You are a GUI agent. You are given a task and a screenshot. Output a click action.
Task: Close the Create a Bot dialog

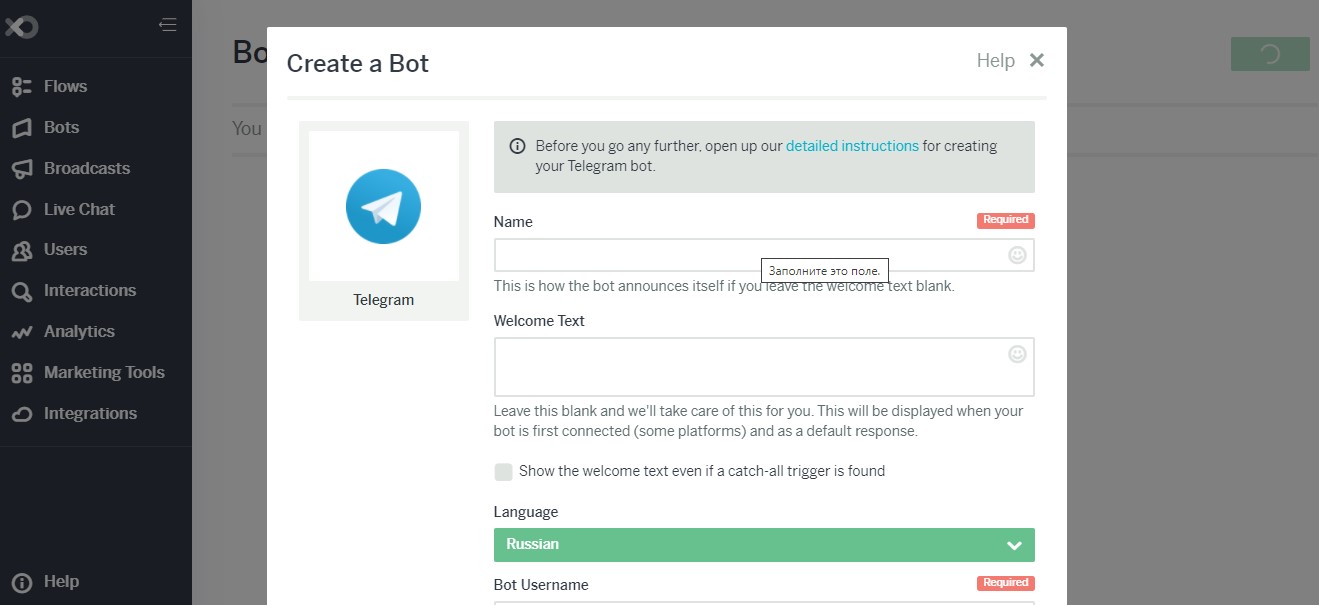click(1037, 60)
